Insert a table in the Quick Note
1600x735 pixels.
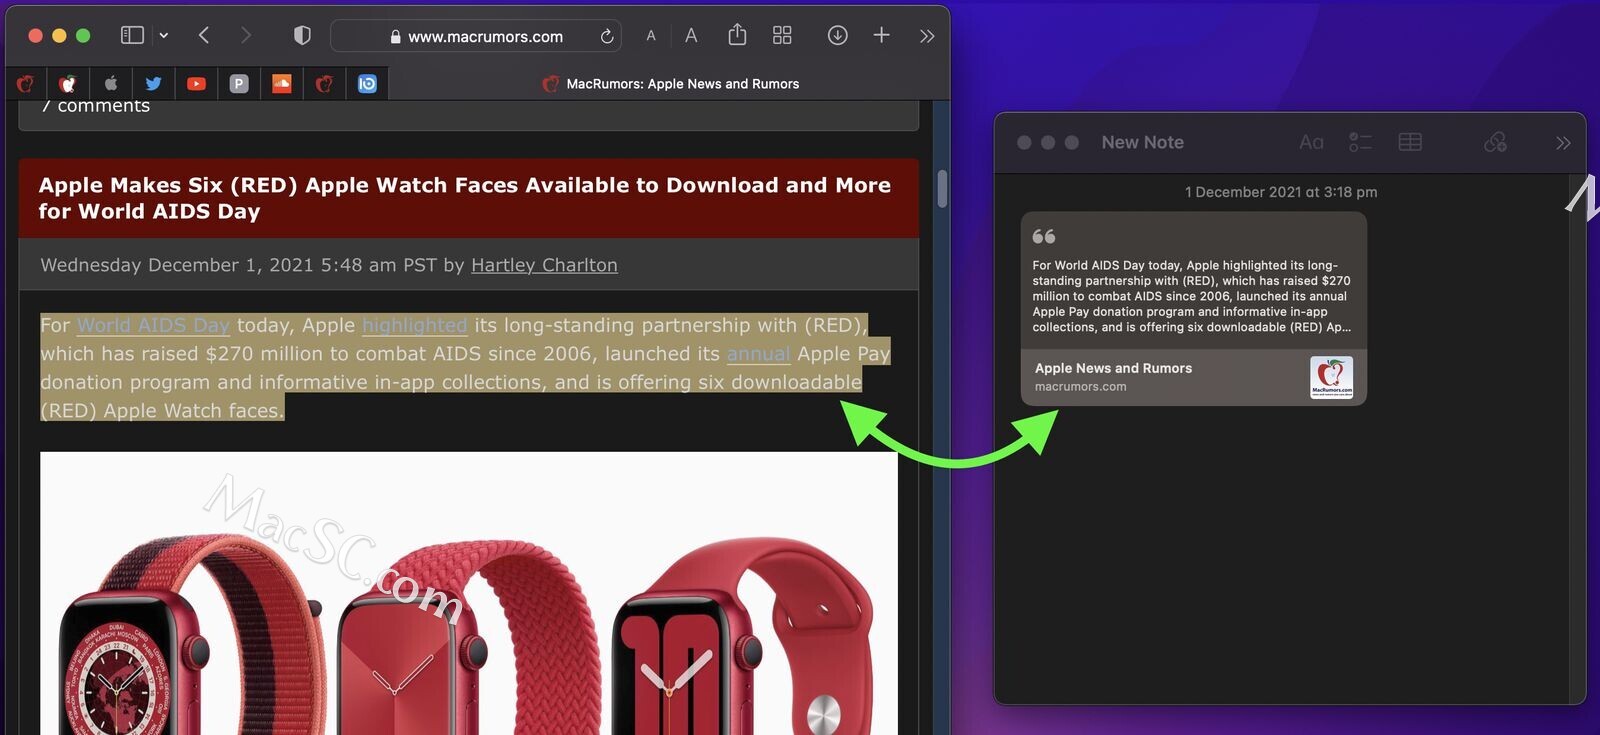1410,142
